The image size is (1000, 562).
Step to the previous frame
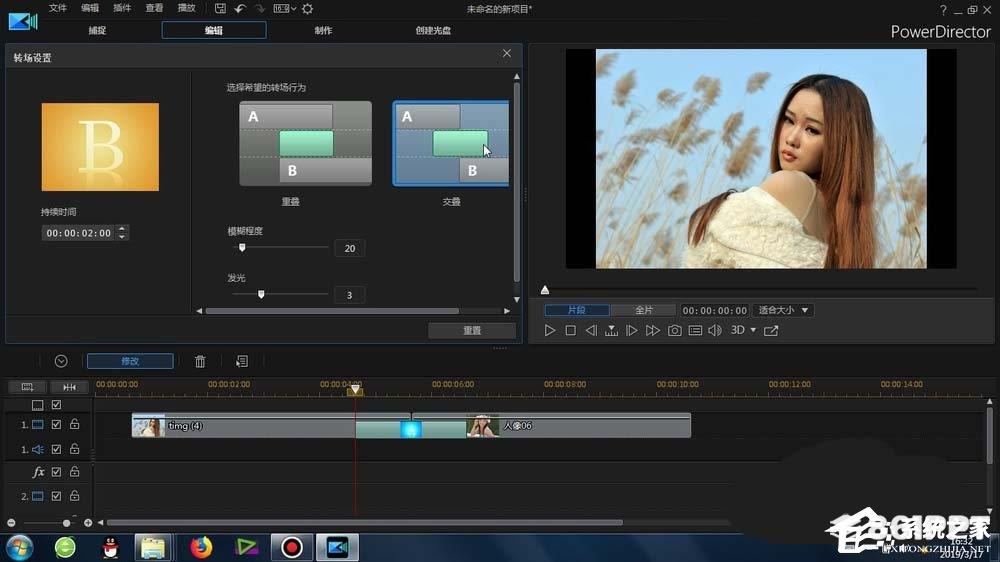591,330
